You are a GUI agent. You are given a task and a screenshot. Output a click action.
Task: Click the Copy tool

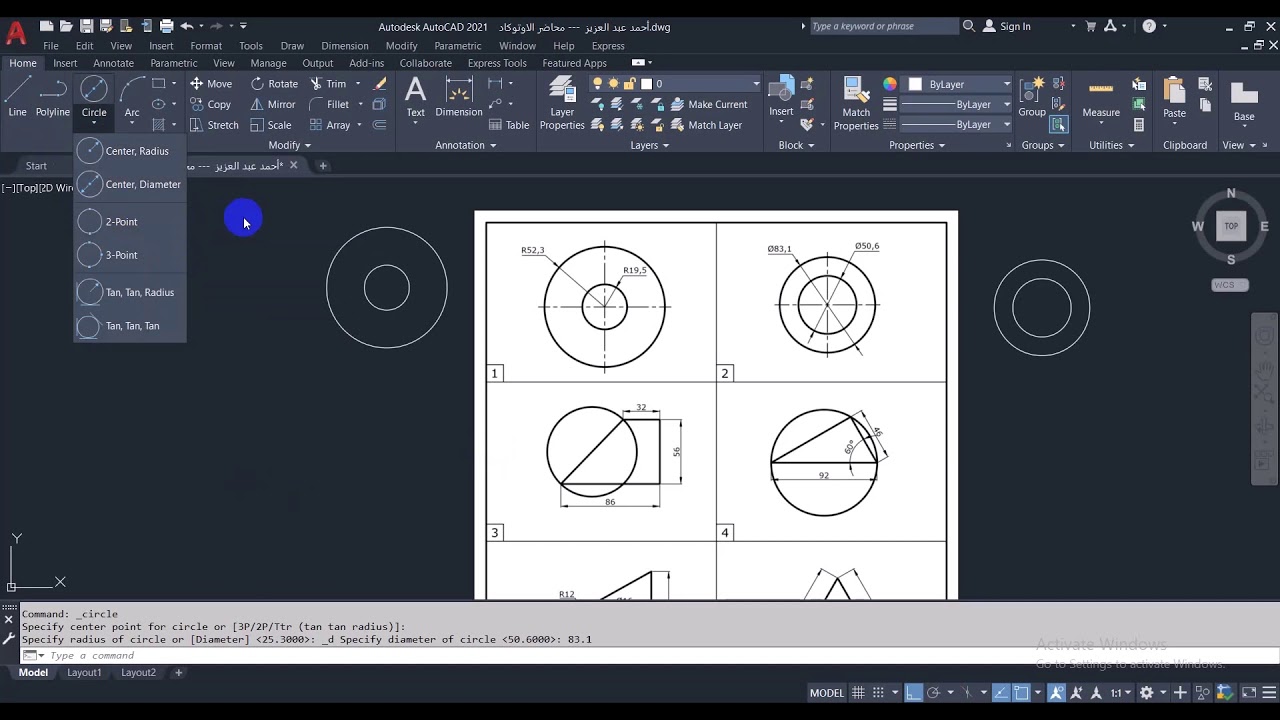pos(211,104)
